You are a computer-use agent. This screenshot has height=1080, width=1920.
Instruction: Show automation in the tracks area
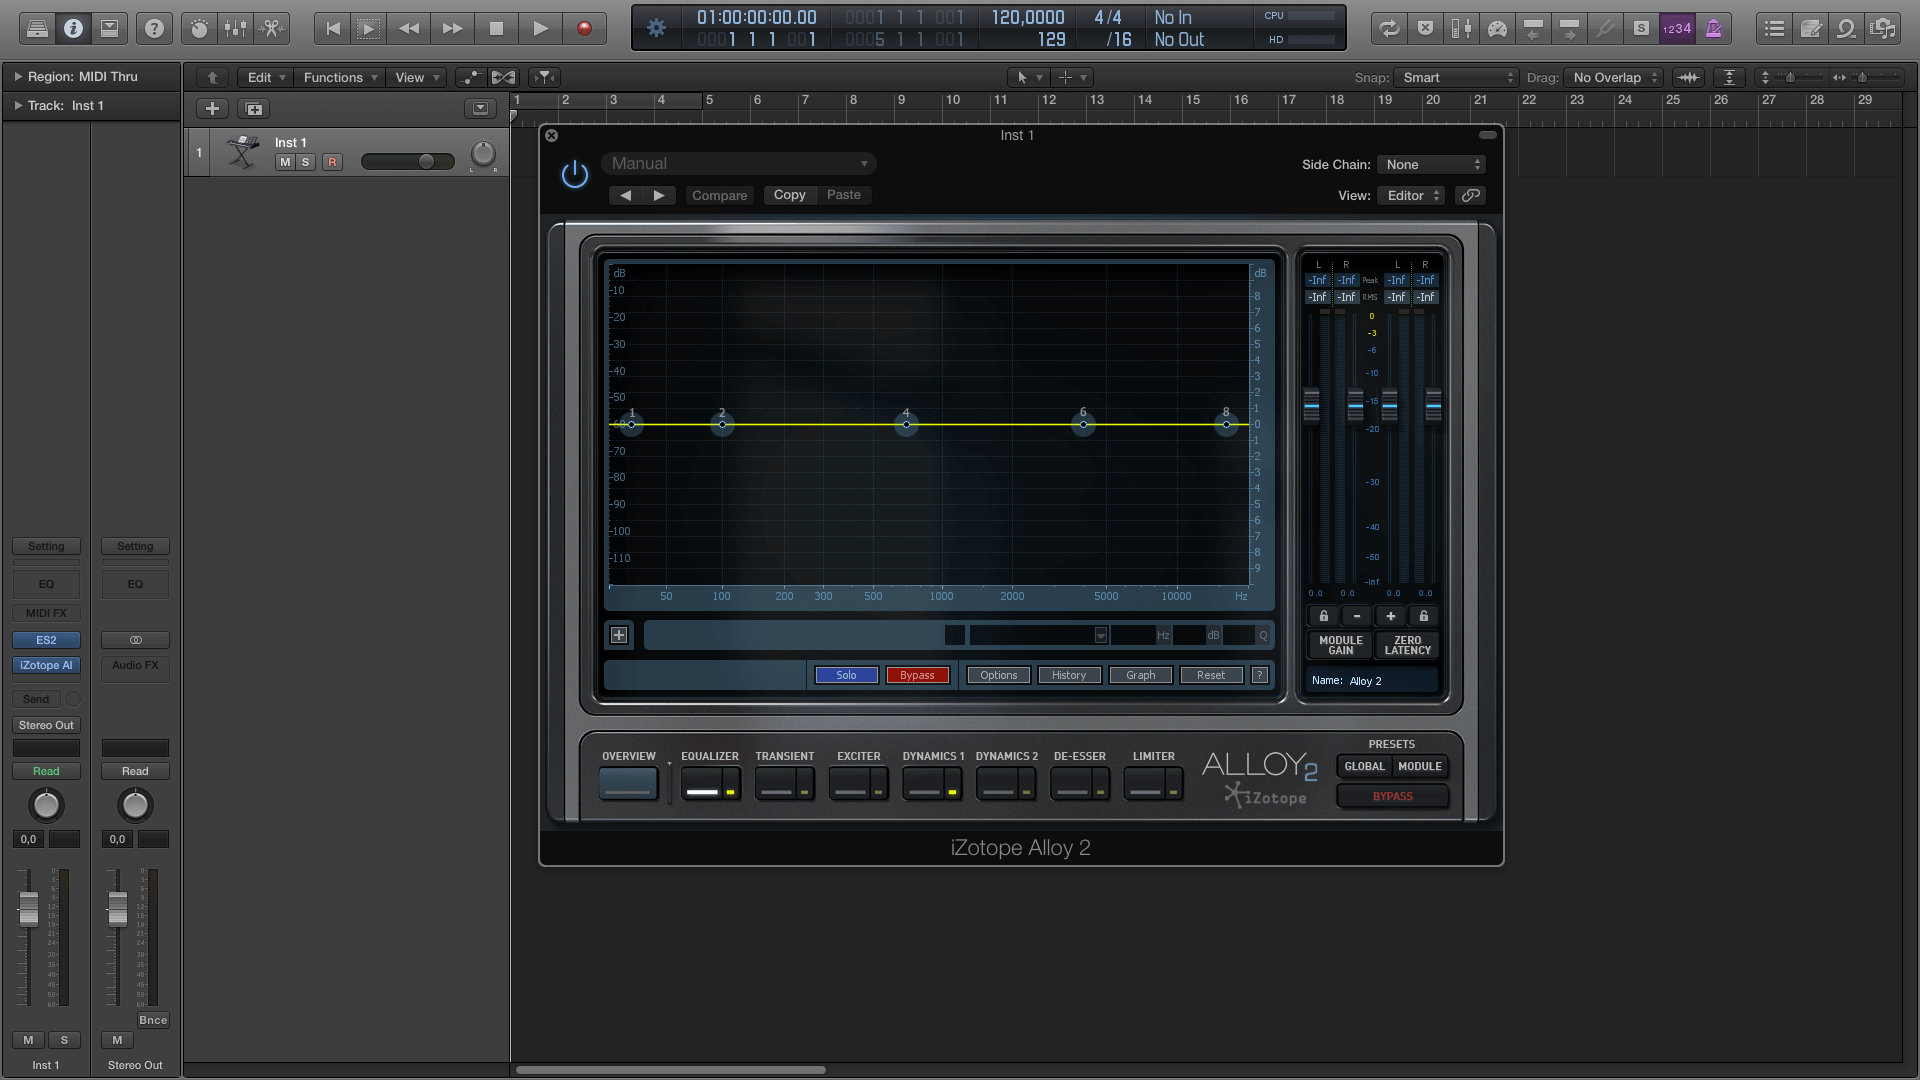(x=469, y=77)
